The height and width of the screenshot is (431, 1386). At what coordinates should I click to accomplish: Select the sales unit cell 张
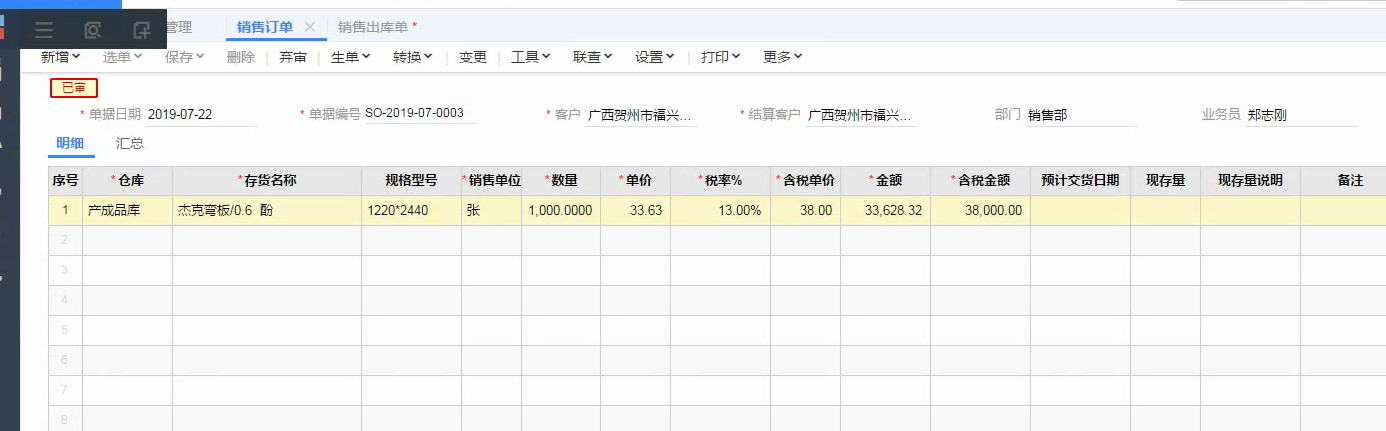491,211
